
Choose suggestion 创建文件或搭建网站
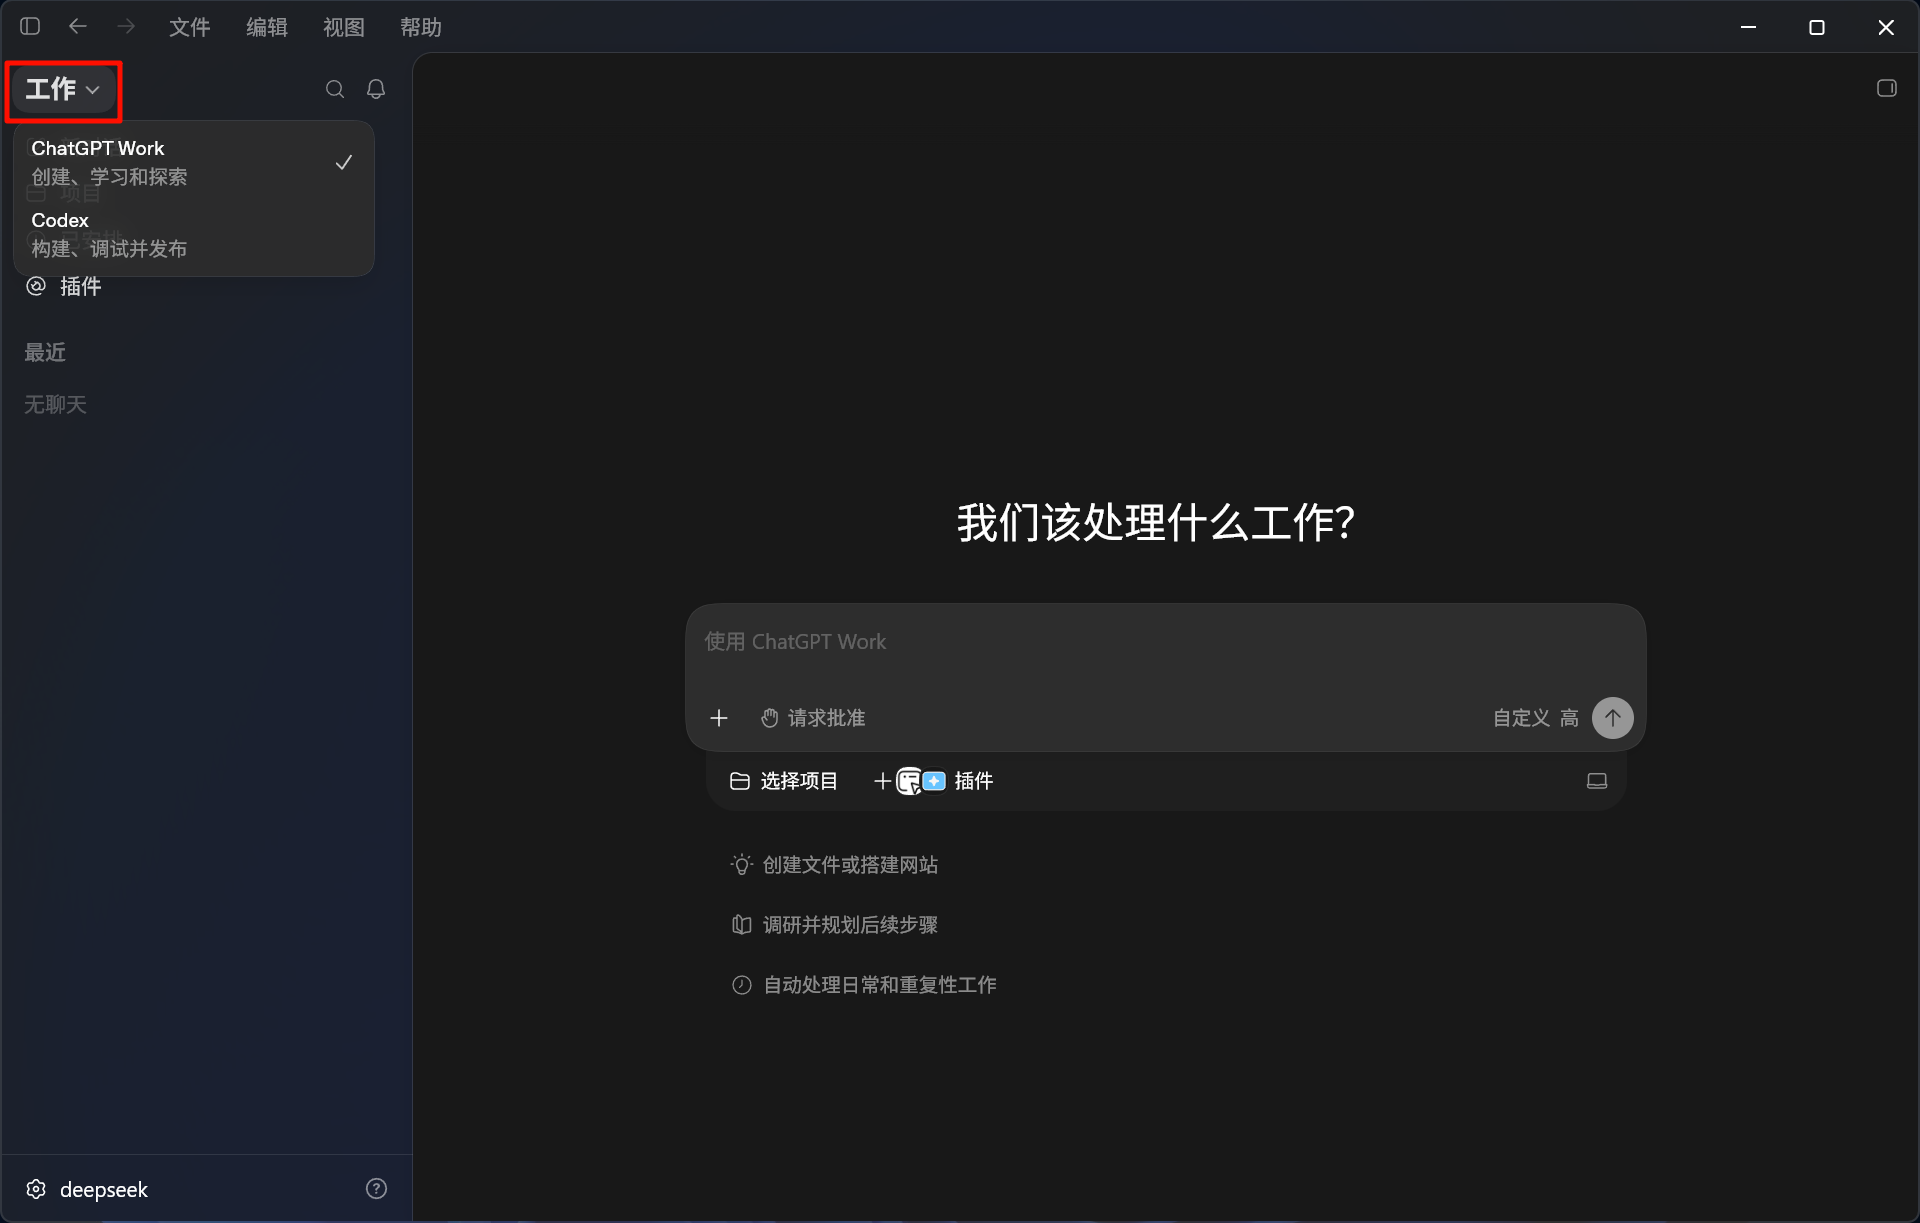[x=835, y=865]
